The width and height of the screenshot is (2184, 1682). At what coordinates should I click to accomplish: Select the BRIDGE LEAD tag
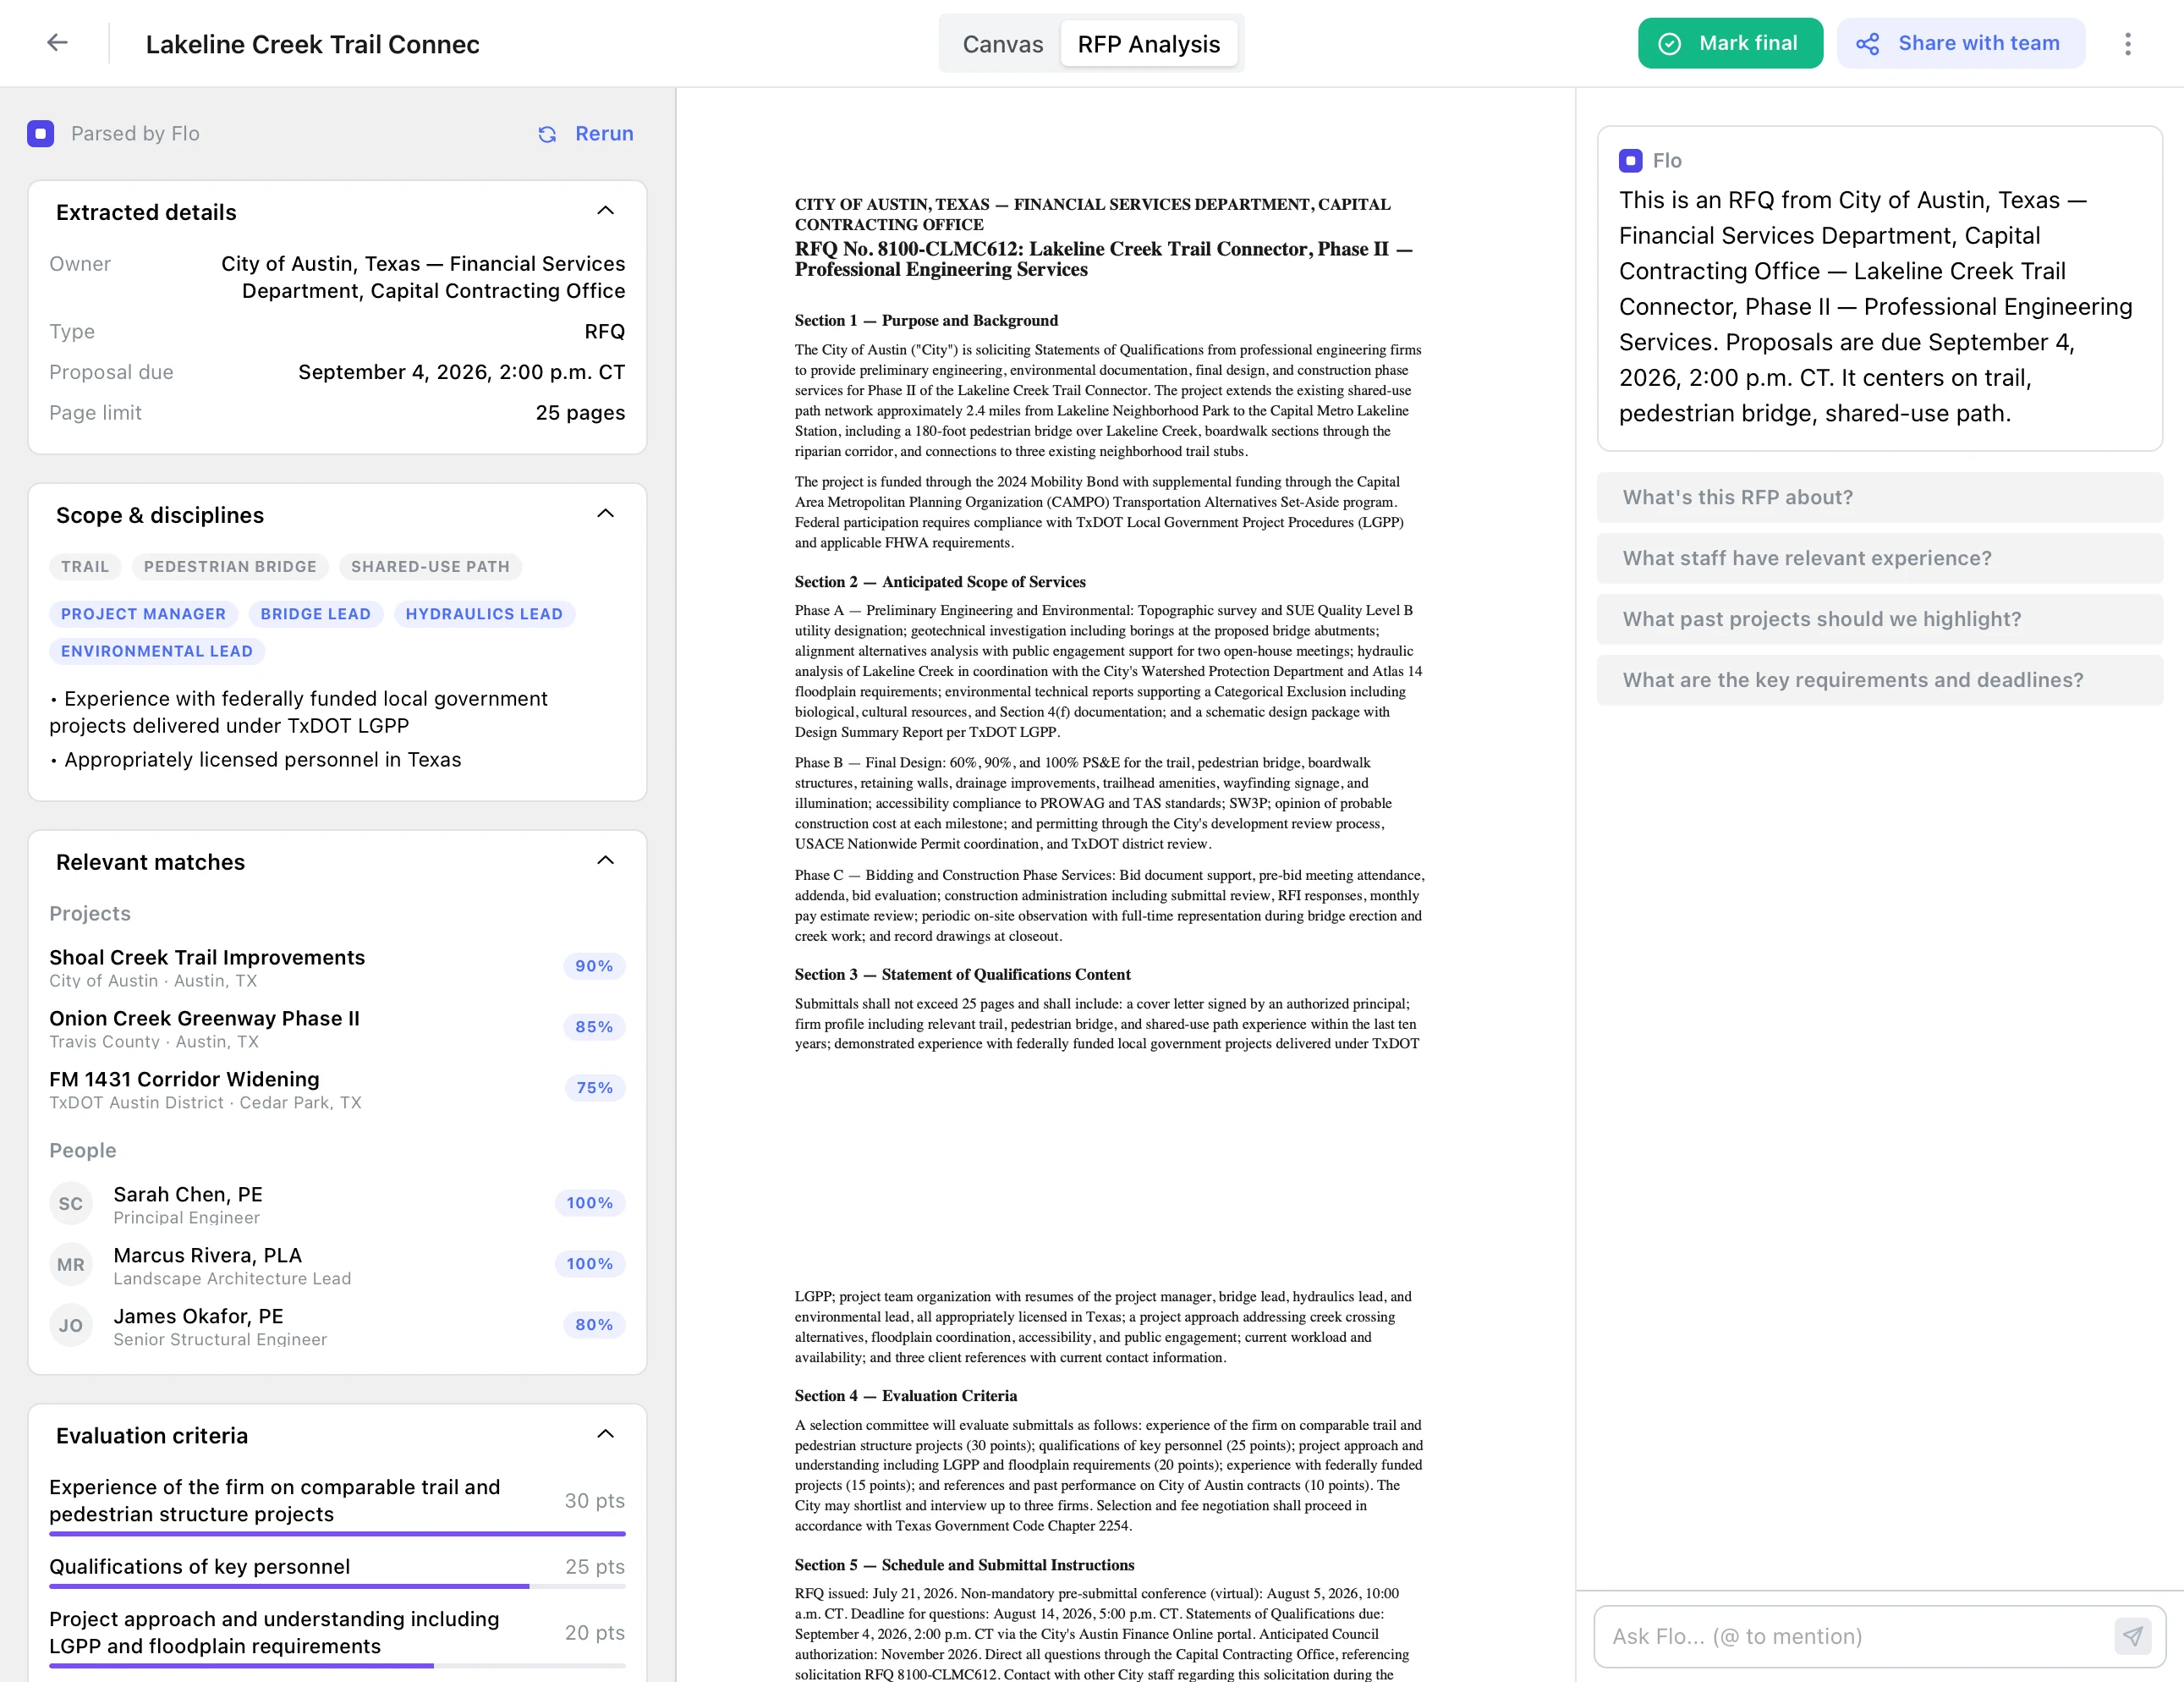[315, 614]
